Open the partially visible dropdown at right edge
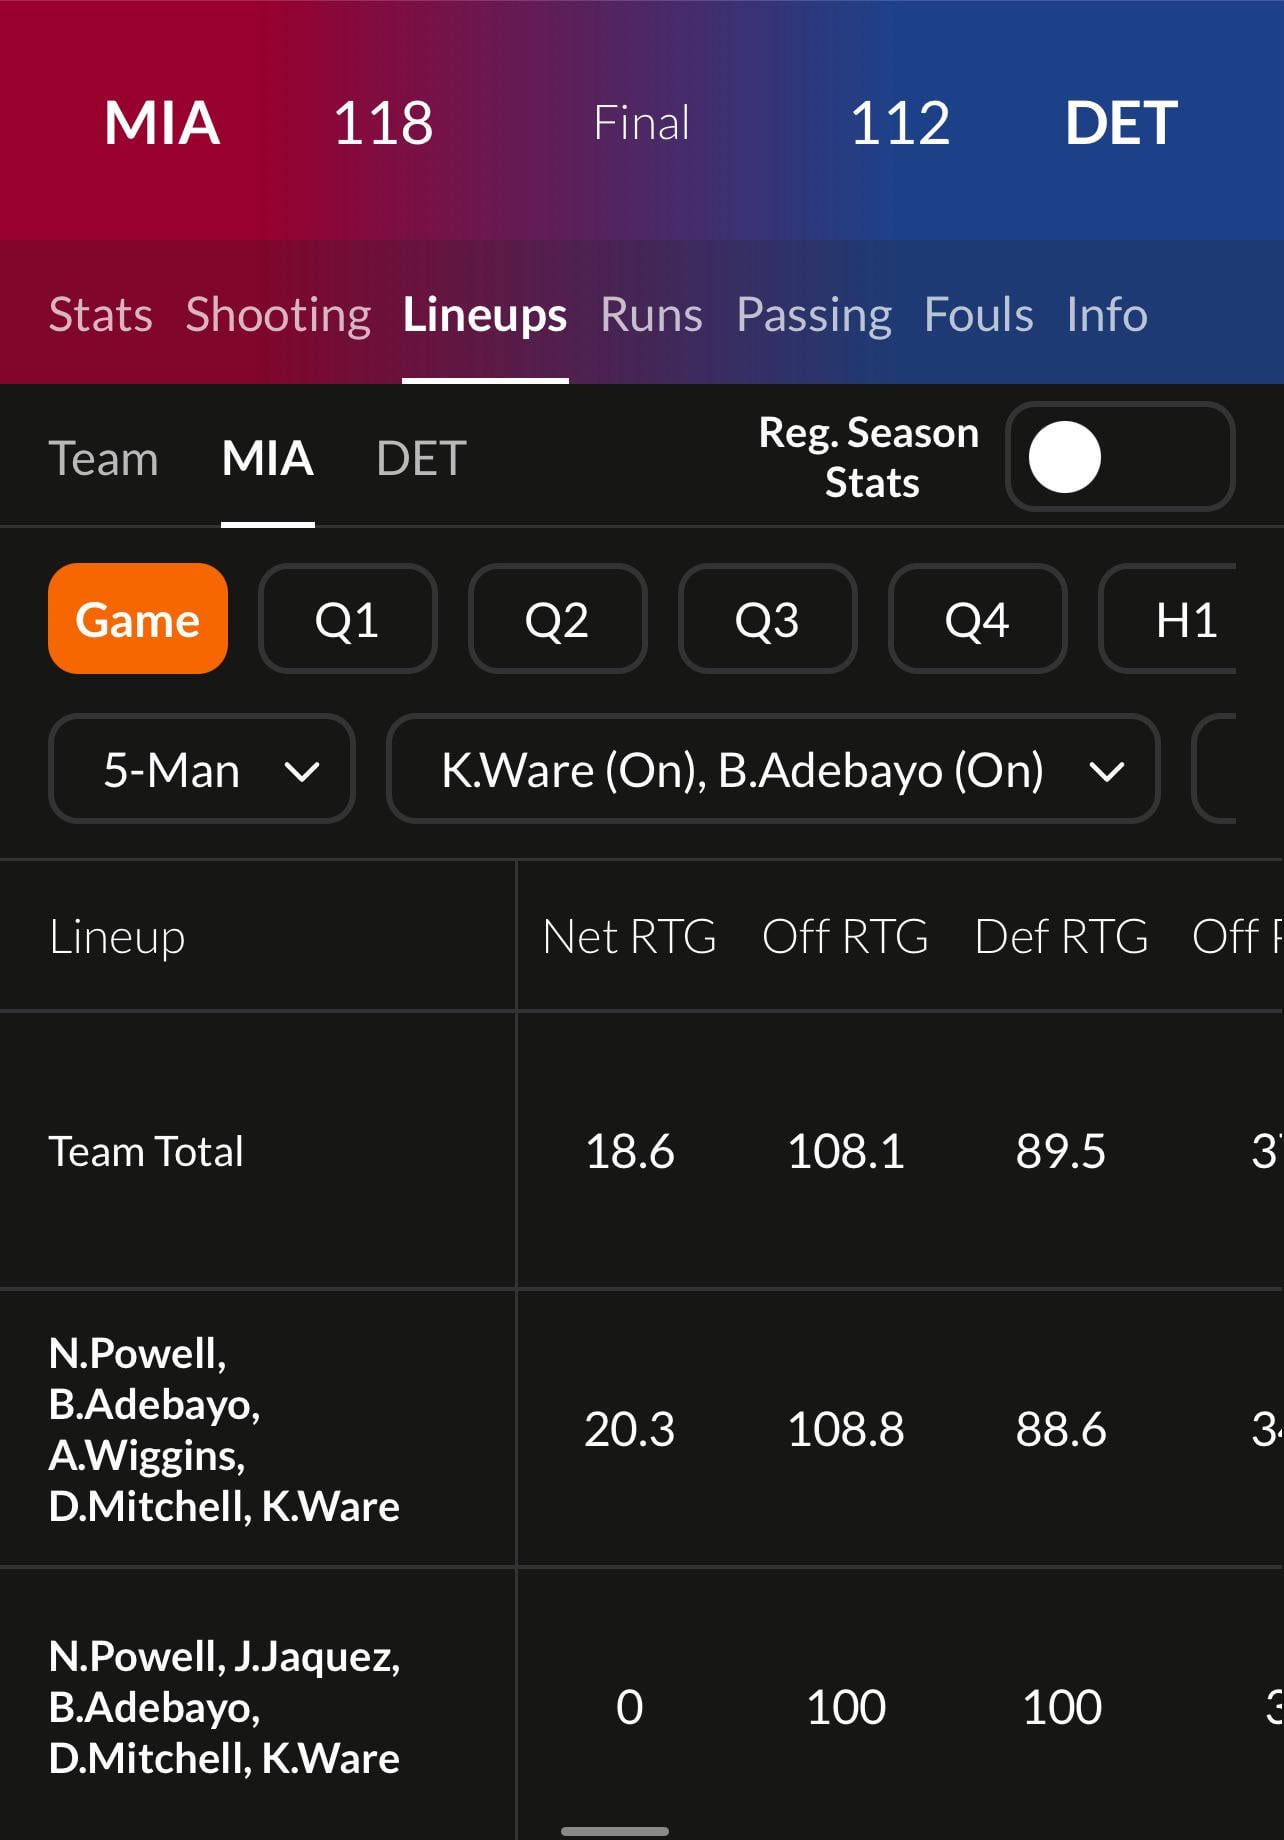 [x=1216, y=769]
